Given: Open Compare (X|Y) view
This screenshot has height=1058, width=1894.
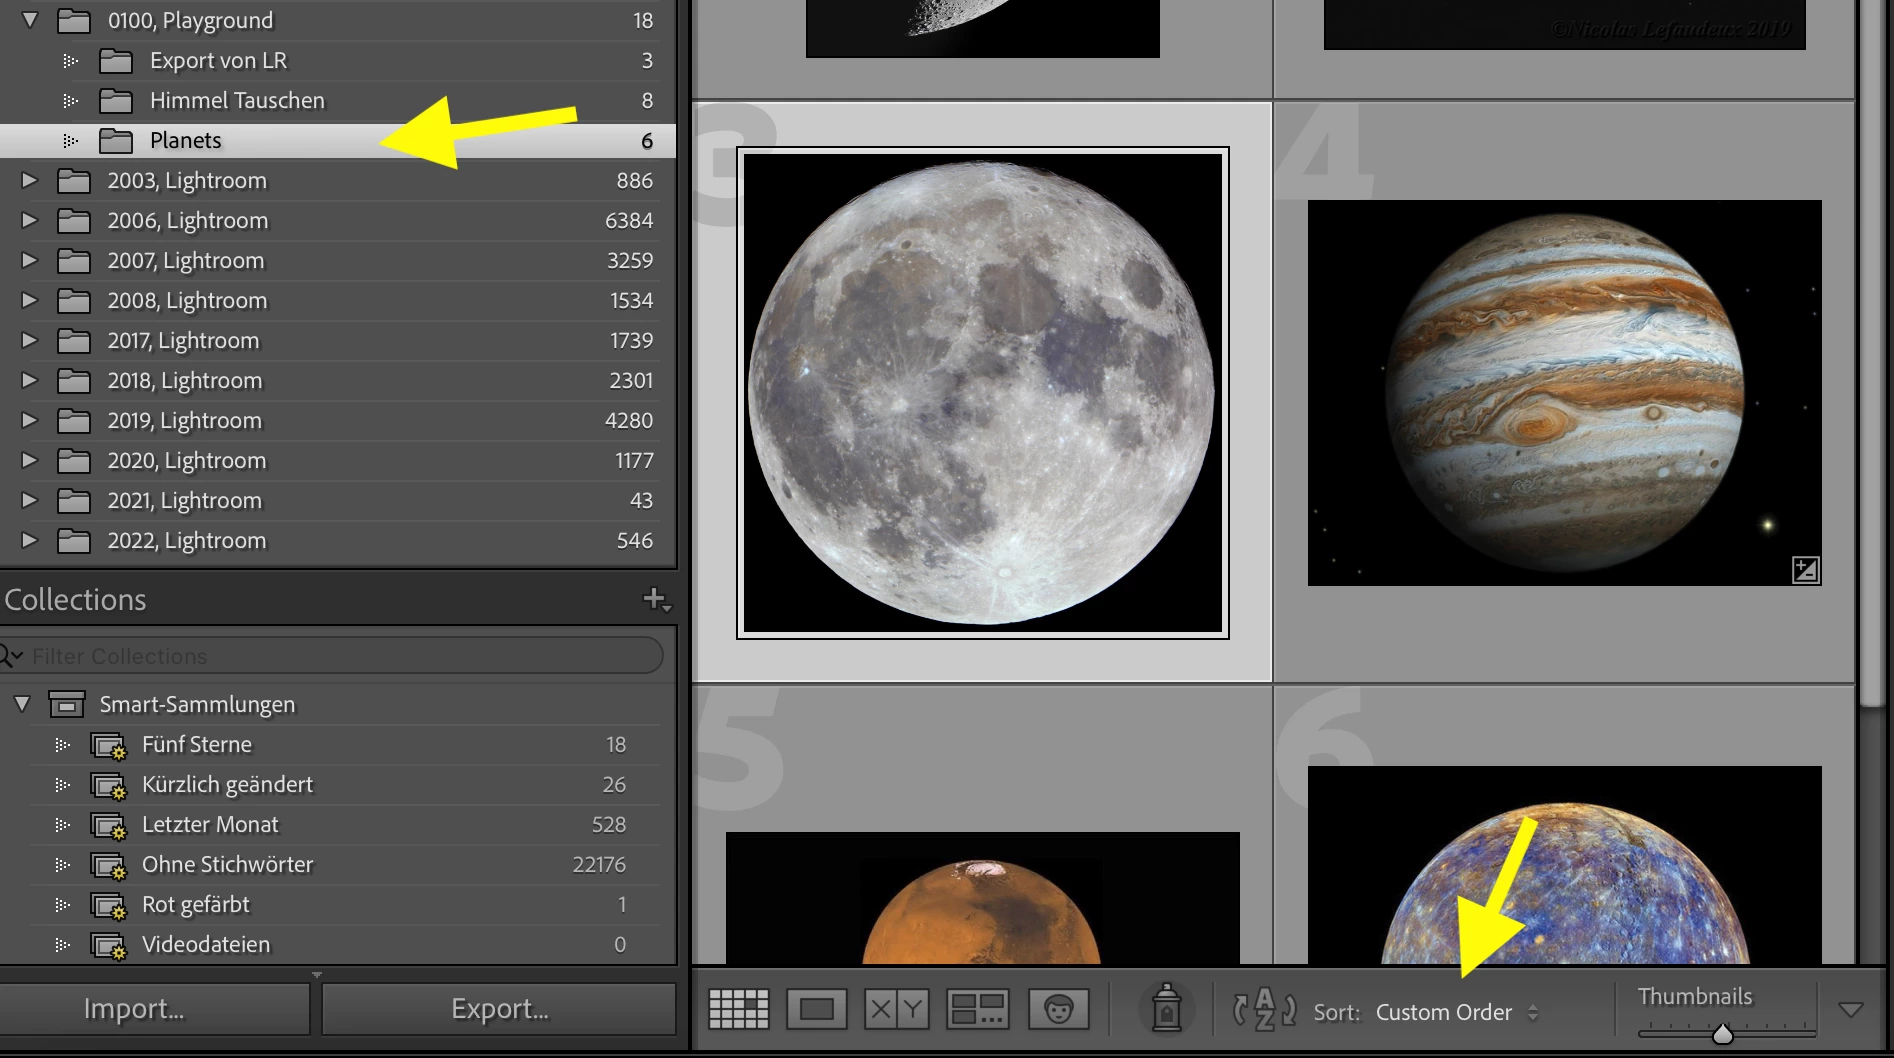Looking at the screenshot, I should tap(897, 1009).
